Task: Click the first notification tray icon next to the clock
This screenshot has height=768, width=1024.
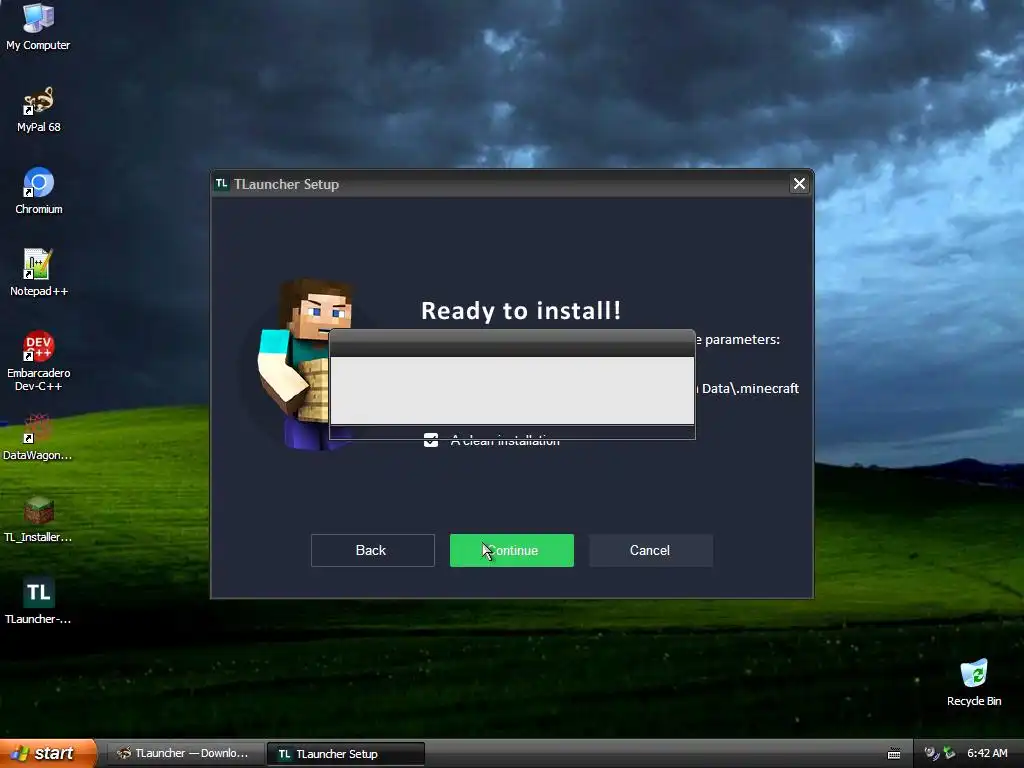Action: [x=931, y=754]
